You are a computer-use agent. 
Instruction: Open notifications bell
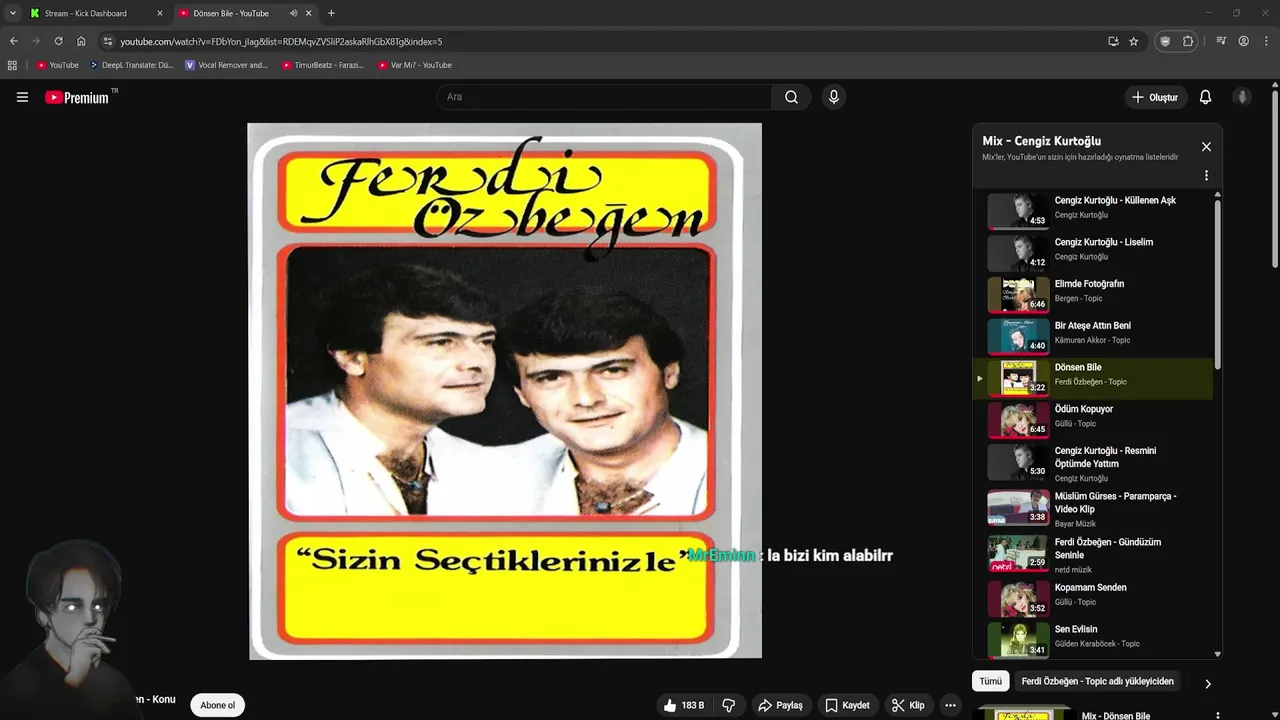coord(1205,97)
